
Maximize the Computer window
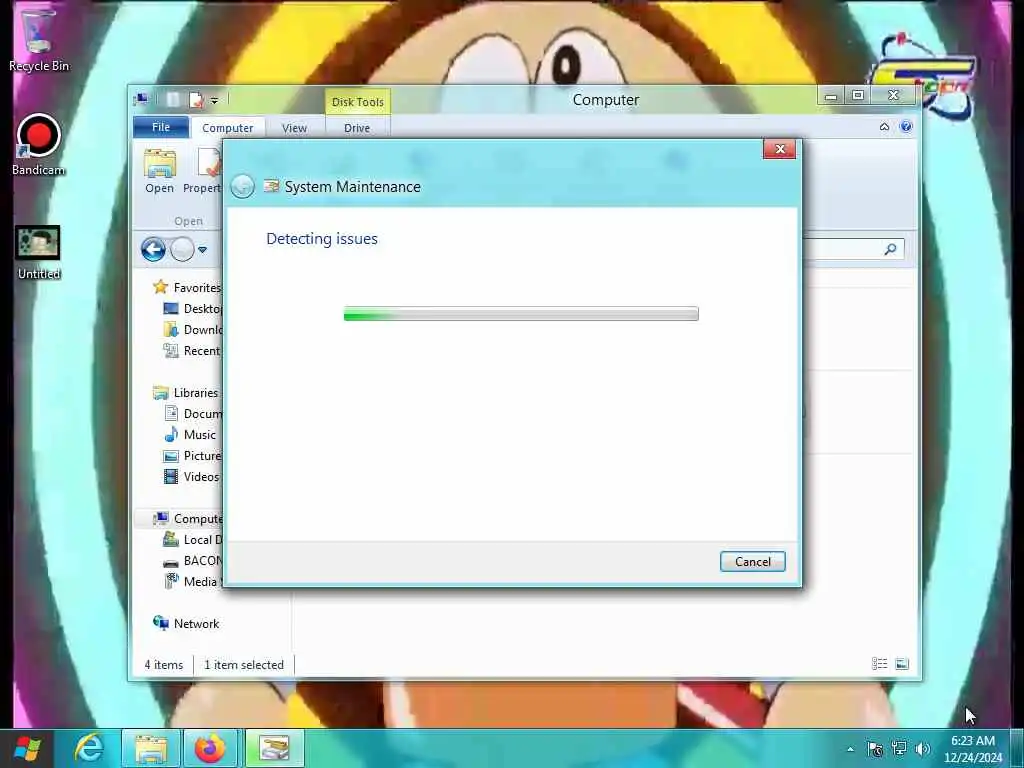[858, 96]
